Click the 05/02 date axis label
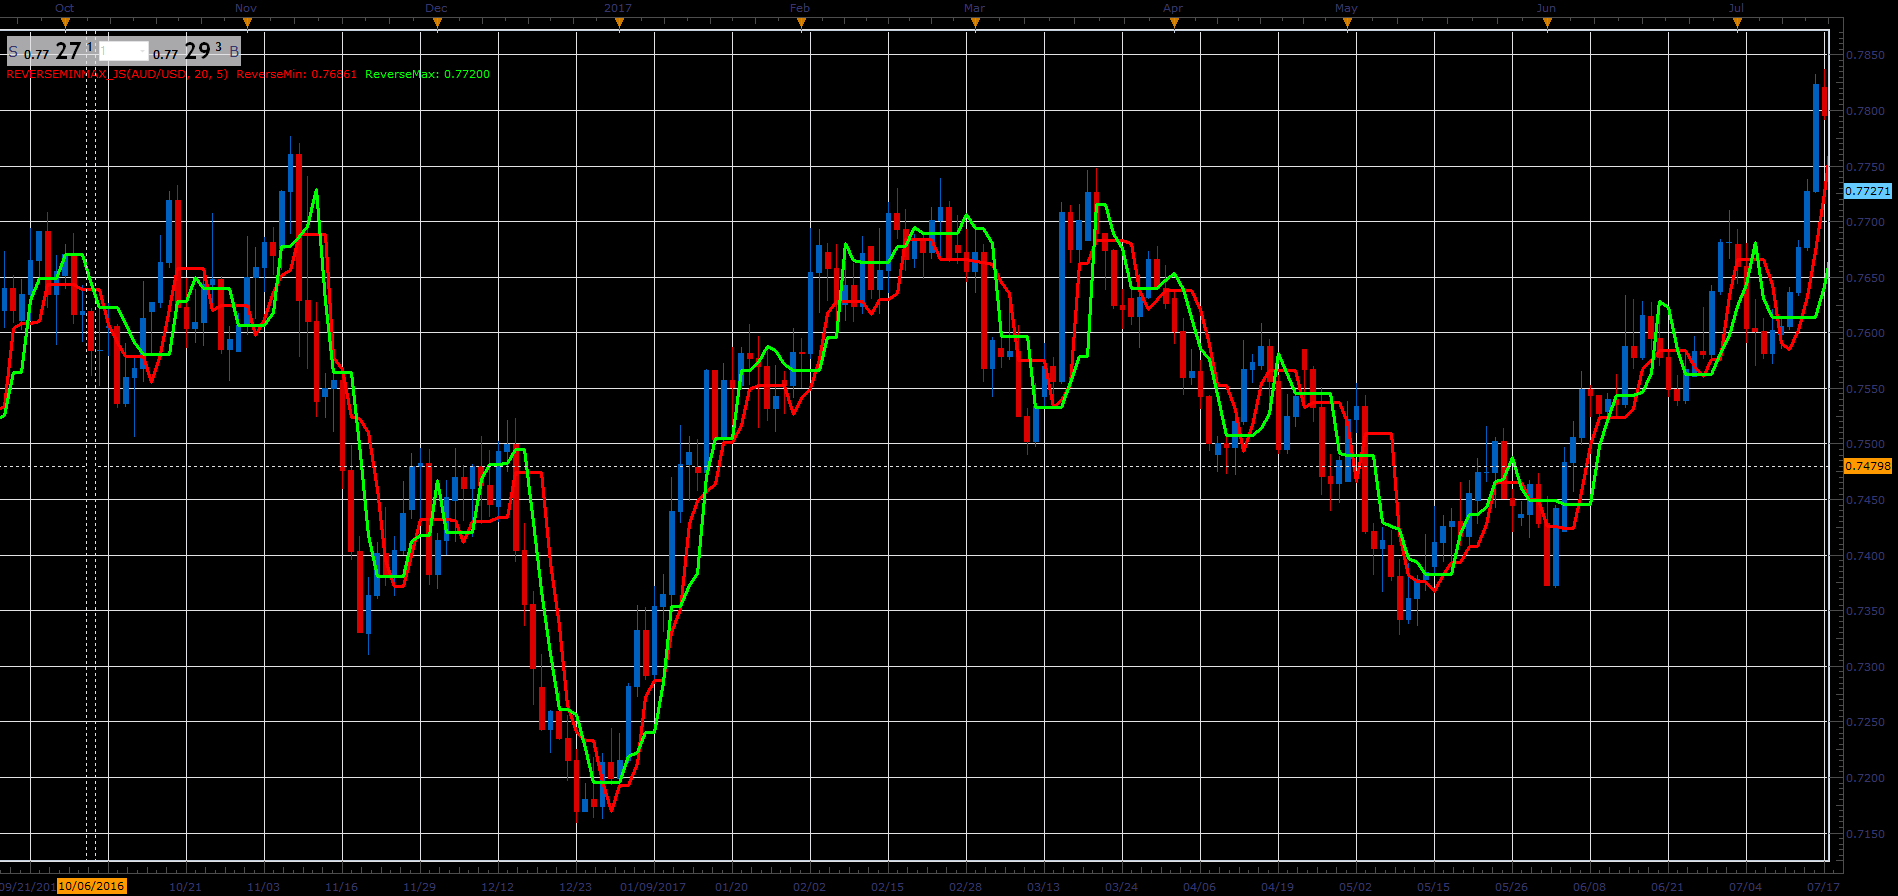Screen dimensions: 1898x896 1355,887
